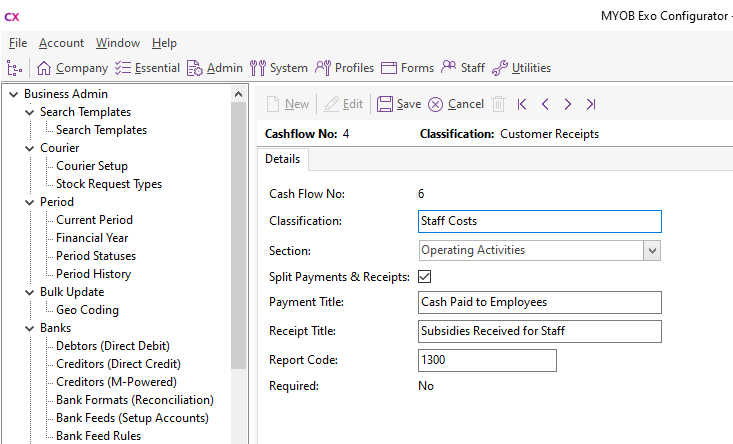This screenshot has height=444, width=733.
Task: Switch to the Details tab
Action: pyautogui.click(x=283, y=159)
